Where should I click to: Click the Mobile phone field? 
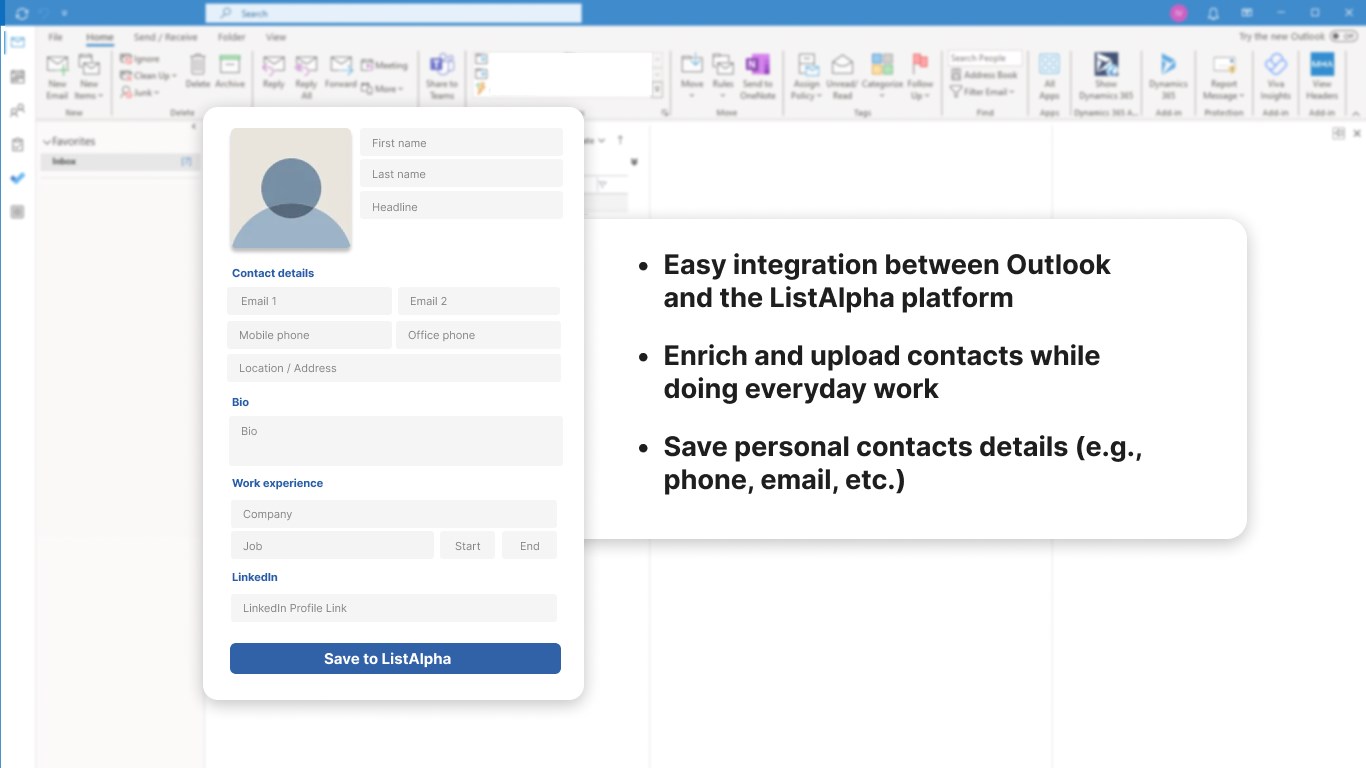309,335
